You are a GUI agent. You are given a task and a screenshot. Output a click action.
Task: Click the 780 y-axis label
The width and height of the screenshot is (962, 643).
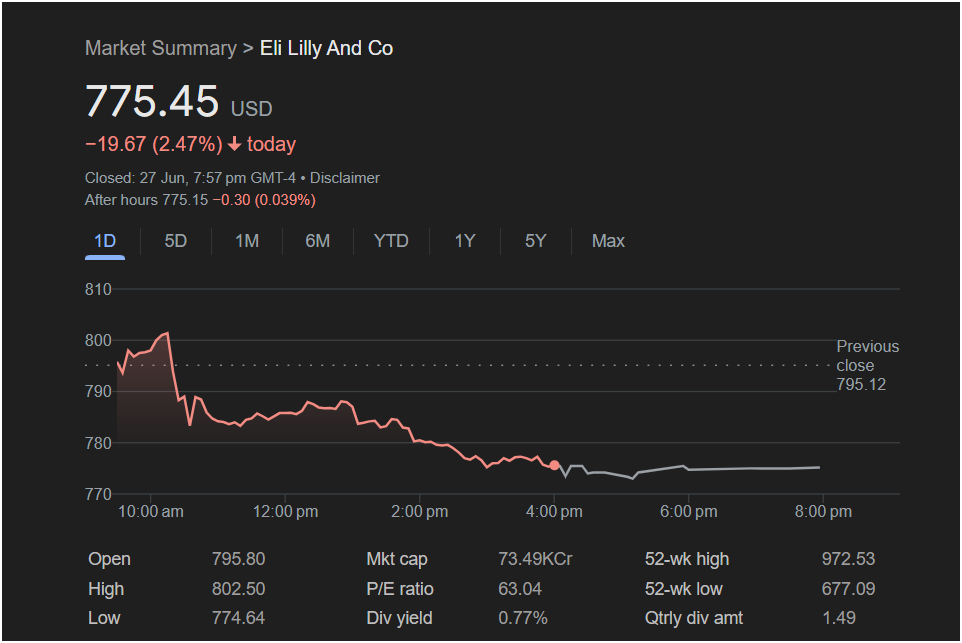98,443
